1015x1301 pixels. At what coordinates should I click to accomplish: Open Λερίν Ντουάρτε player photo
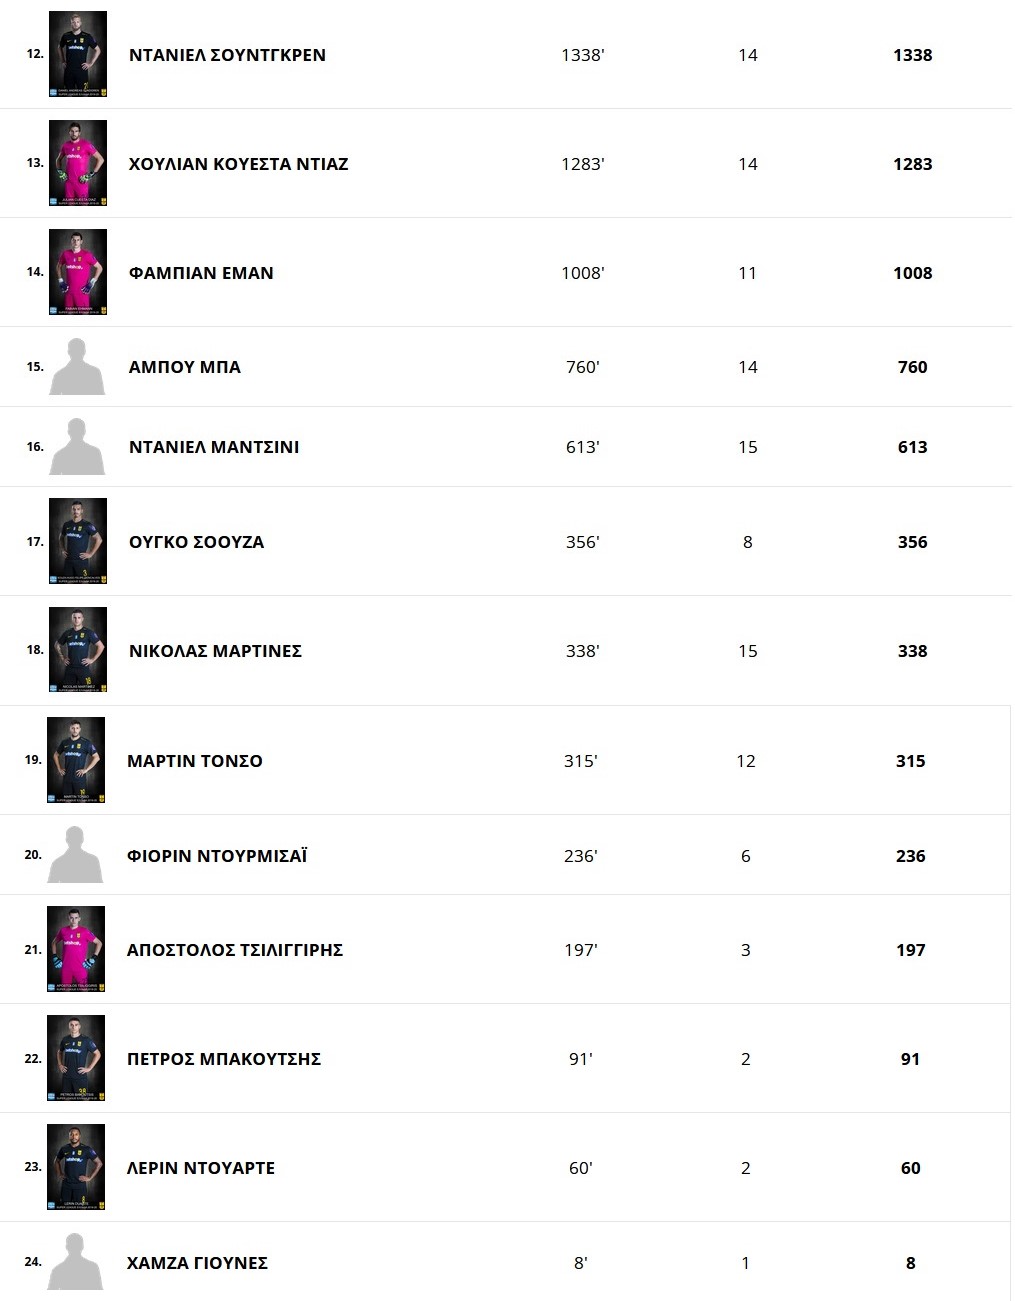pyautogui.click(x=76, y=1167)
